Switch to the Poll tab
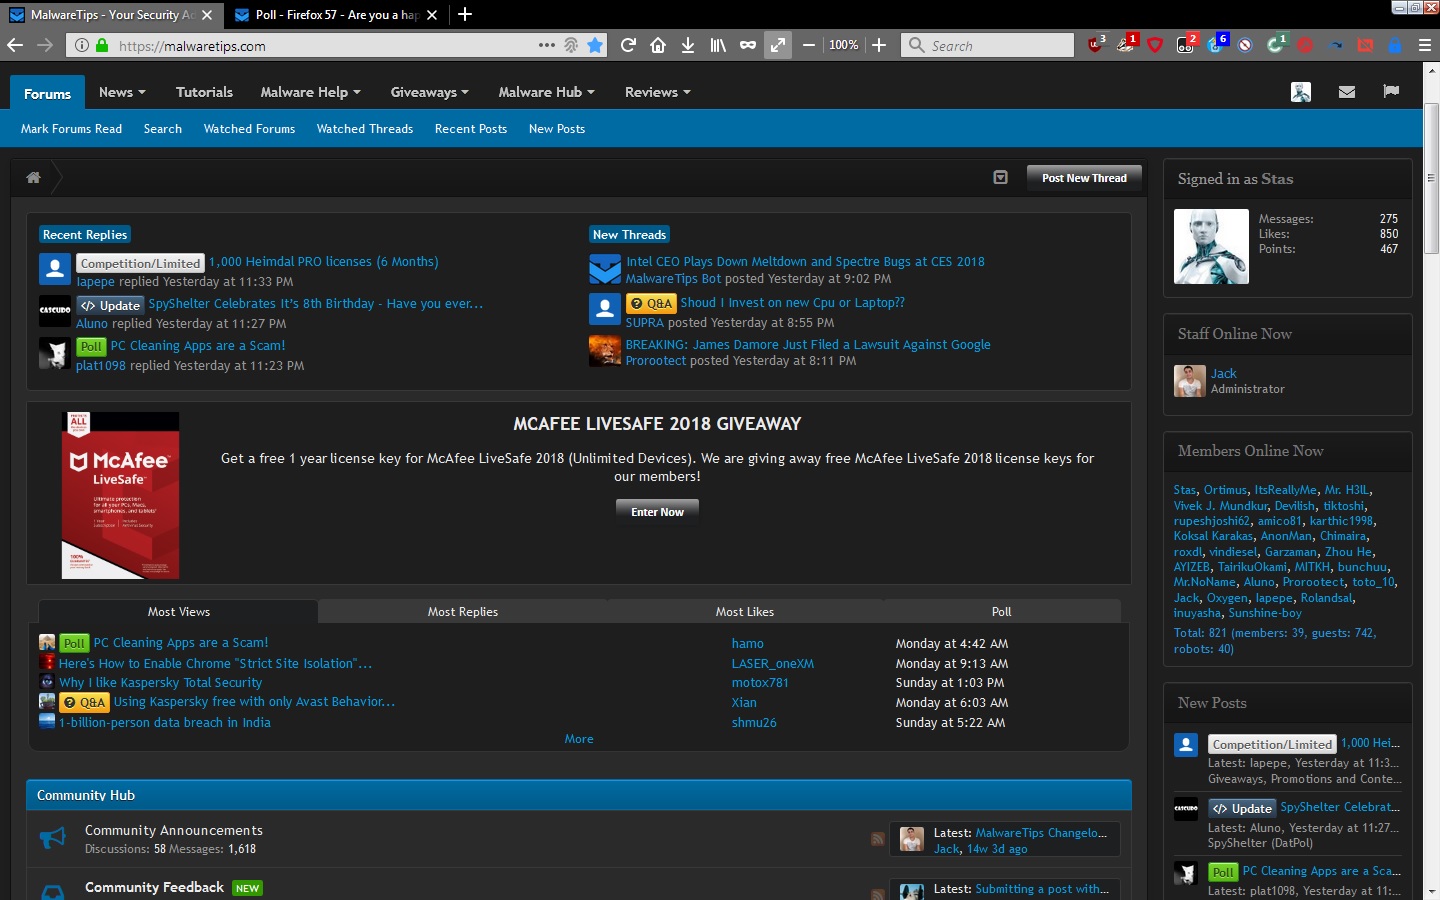Viewport: 1440px width, 900px height. tap(1002, 612)
